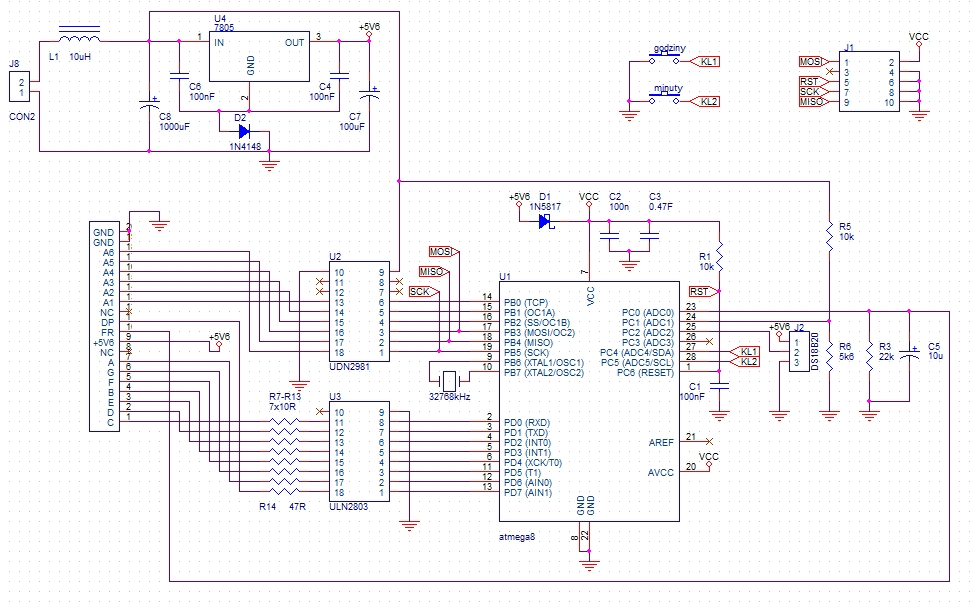This screenshot has height=611, width=970.
Task: Click the KL1 net tag beside godziny switch
Action: (x=705, y=61)
